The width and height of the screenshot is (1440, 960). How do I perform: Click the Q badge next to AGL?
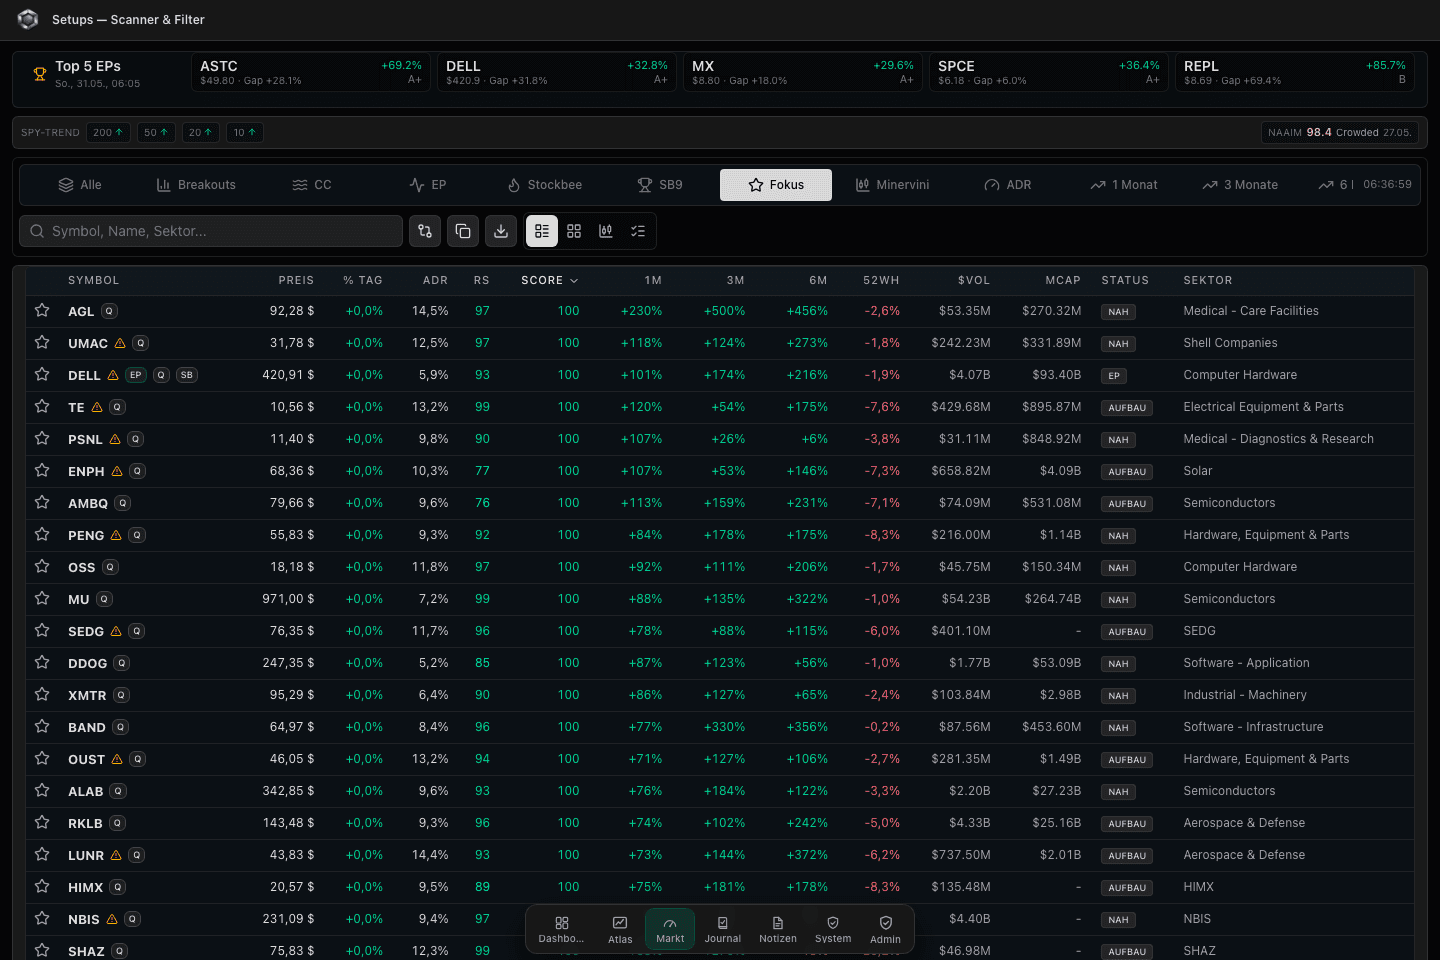pyautogui.click(x=110, y=311)
